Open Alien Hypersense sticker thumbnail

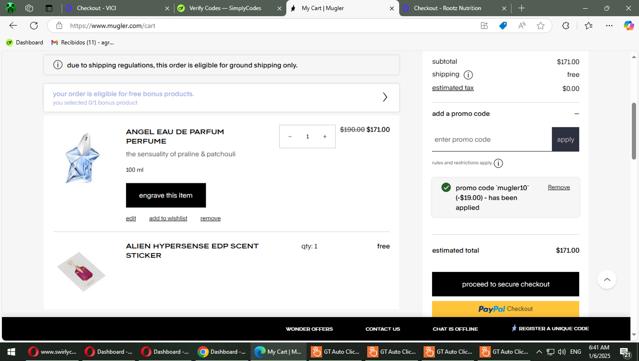tap(81, 271)
